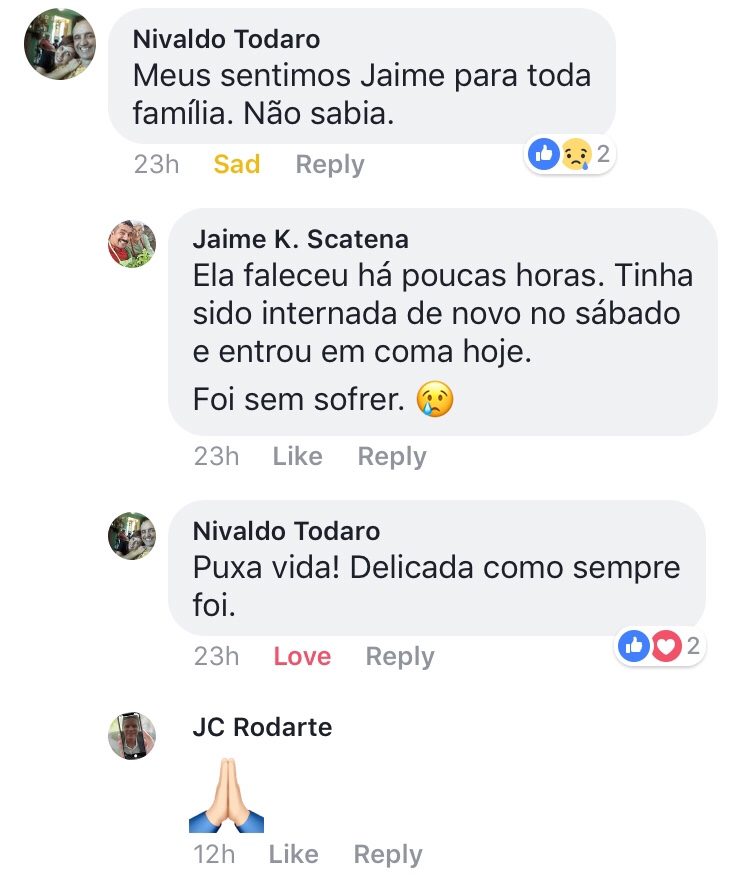750x878 pixels.
Task: Reply to the "Meus sentimos Jaime" comment
Action: (x=330, y=164)
